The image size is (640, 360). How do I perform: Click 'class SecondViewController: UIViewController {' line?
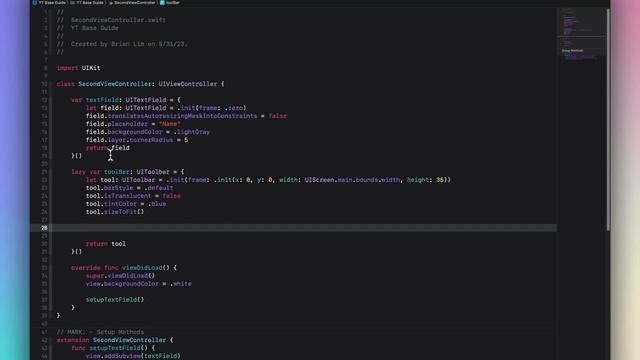pos(140,84)
